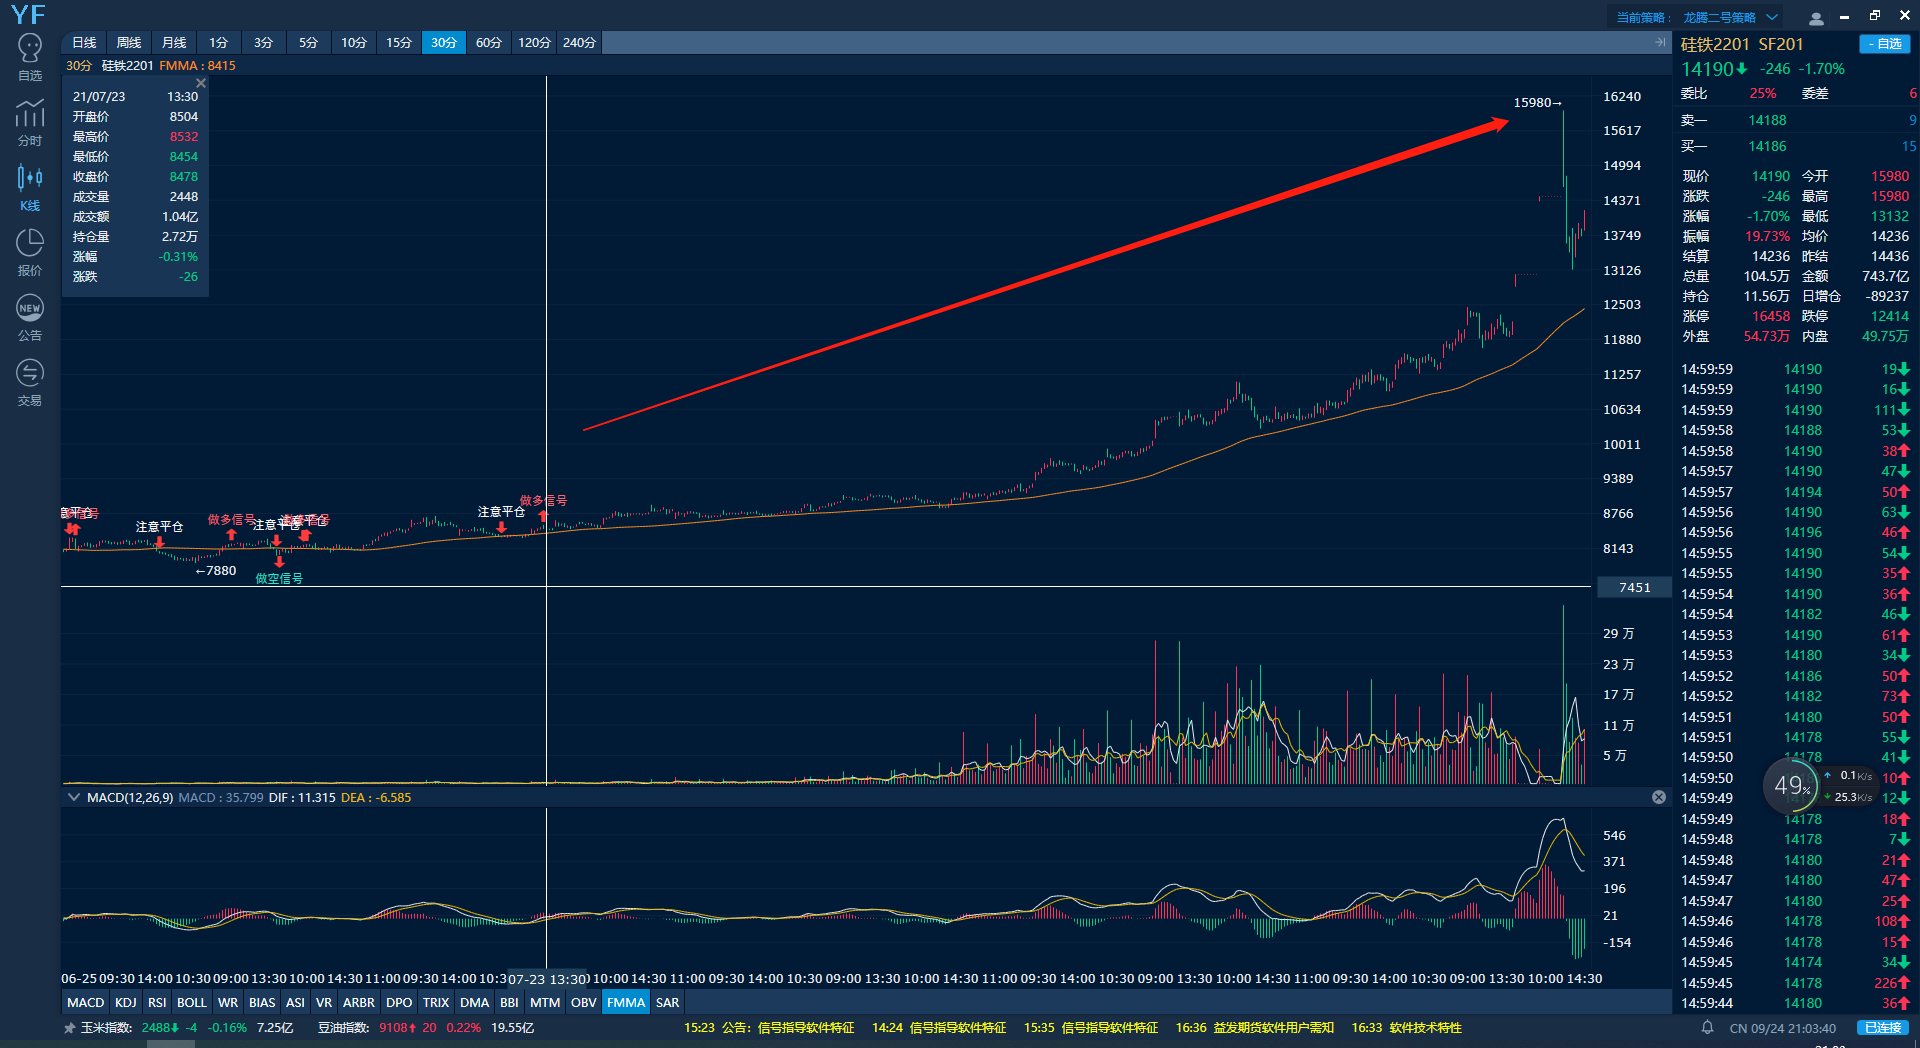Toggle the BOLL indicator
Screen dimensions: 1920x1048
tap(191, 1002)
